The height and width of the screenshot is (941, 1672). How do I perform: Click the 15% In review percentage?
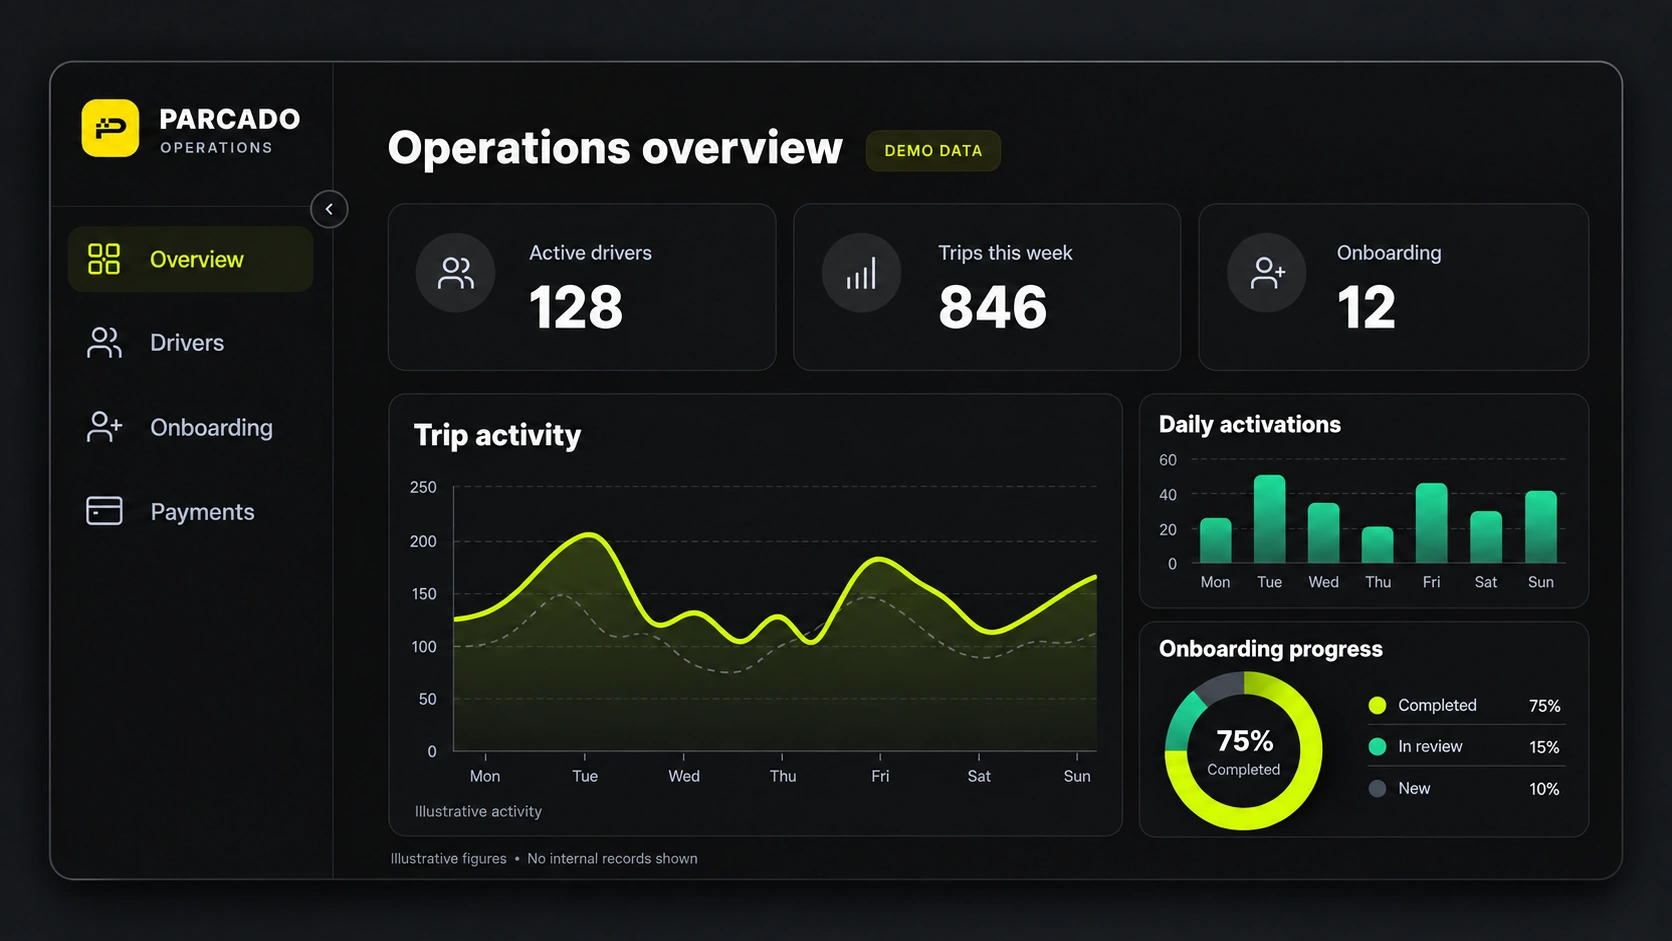coord(1544,747)
